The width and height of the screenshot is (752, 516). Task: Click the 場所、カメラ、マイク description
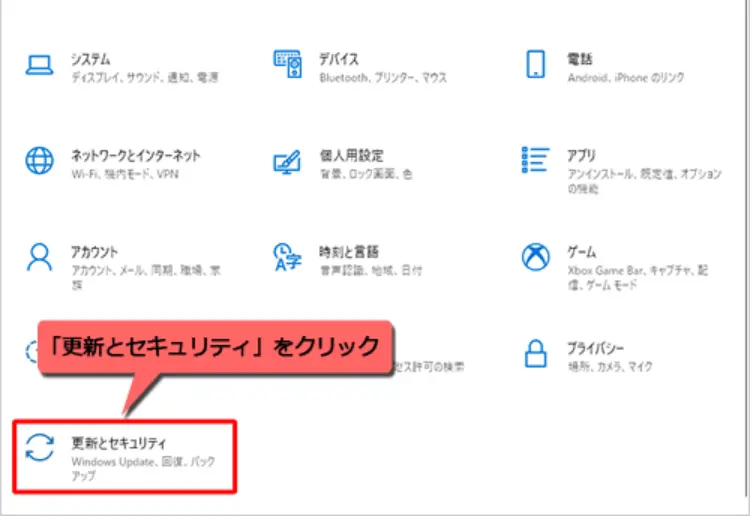click(x=610, y=366)
